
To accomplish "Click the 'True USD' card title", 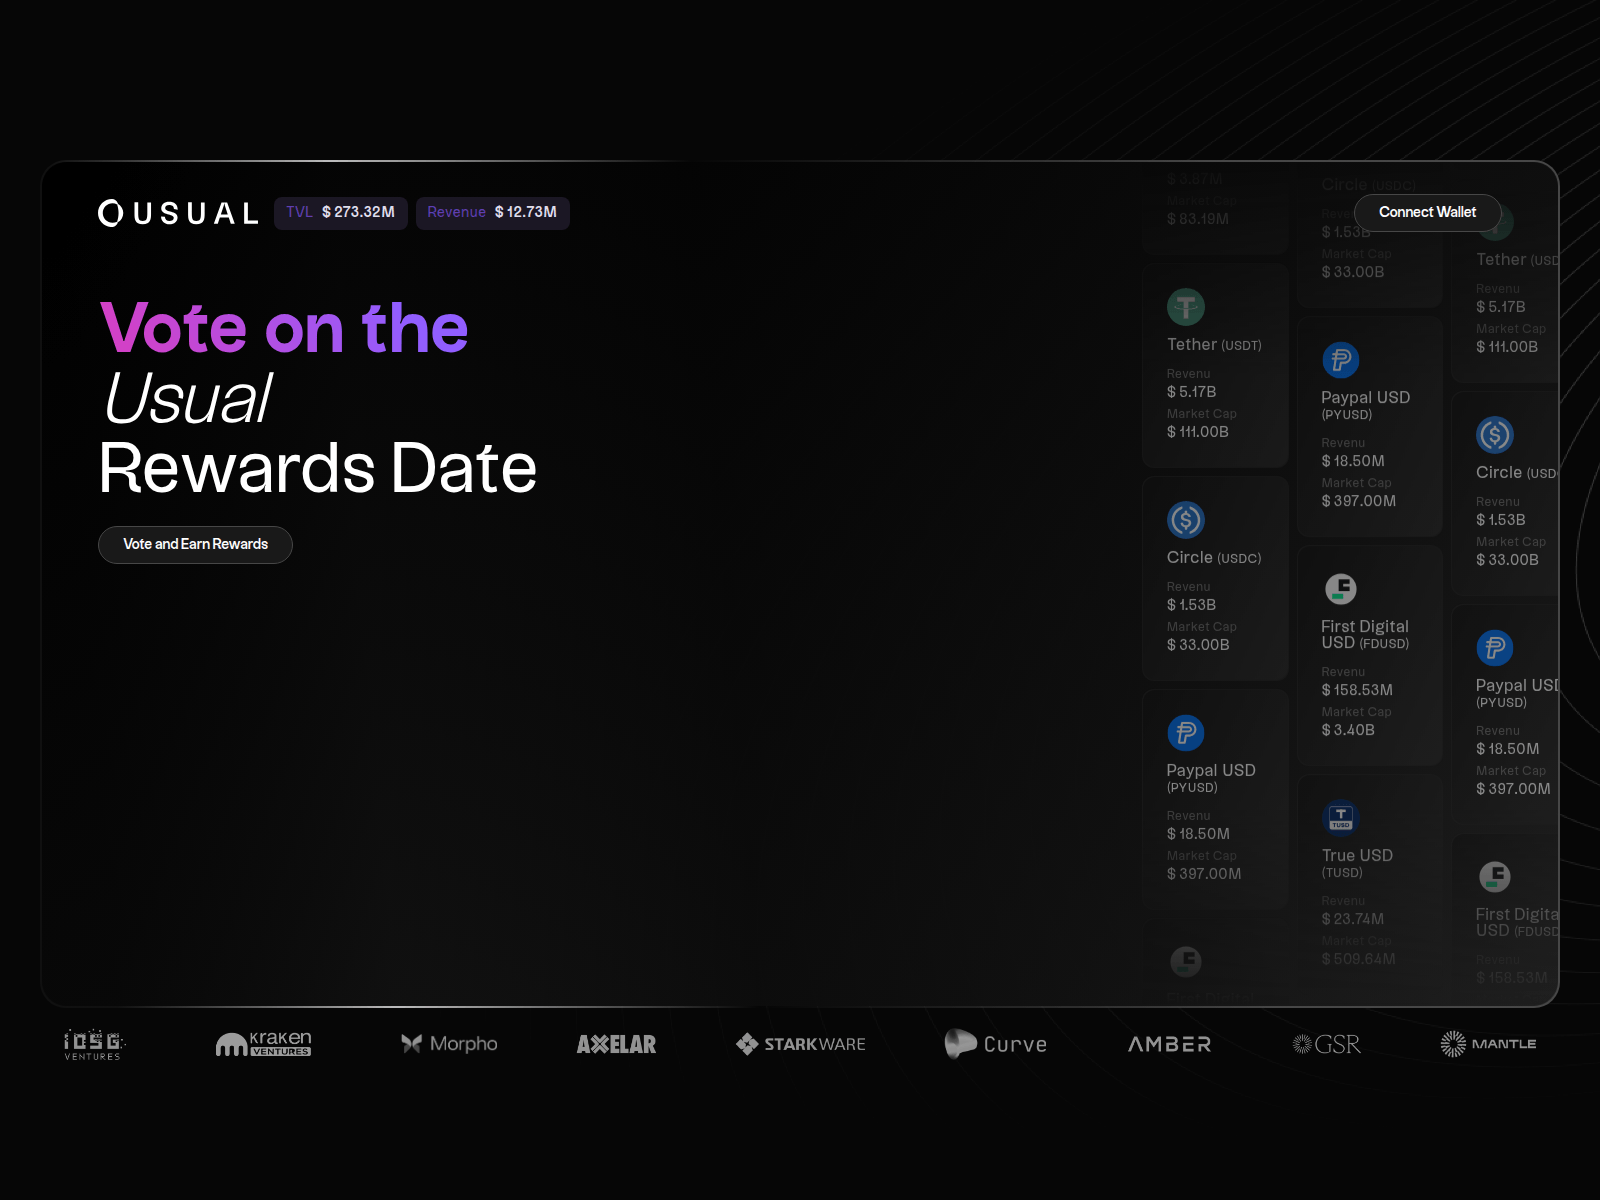I will pos(1357,855).
